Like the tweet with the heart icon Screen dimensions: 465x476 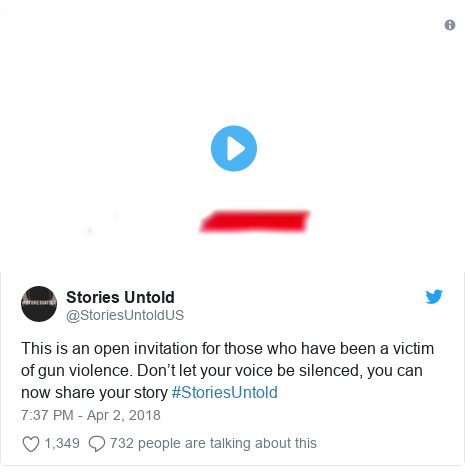point(31,444)
